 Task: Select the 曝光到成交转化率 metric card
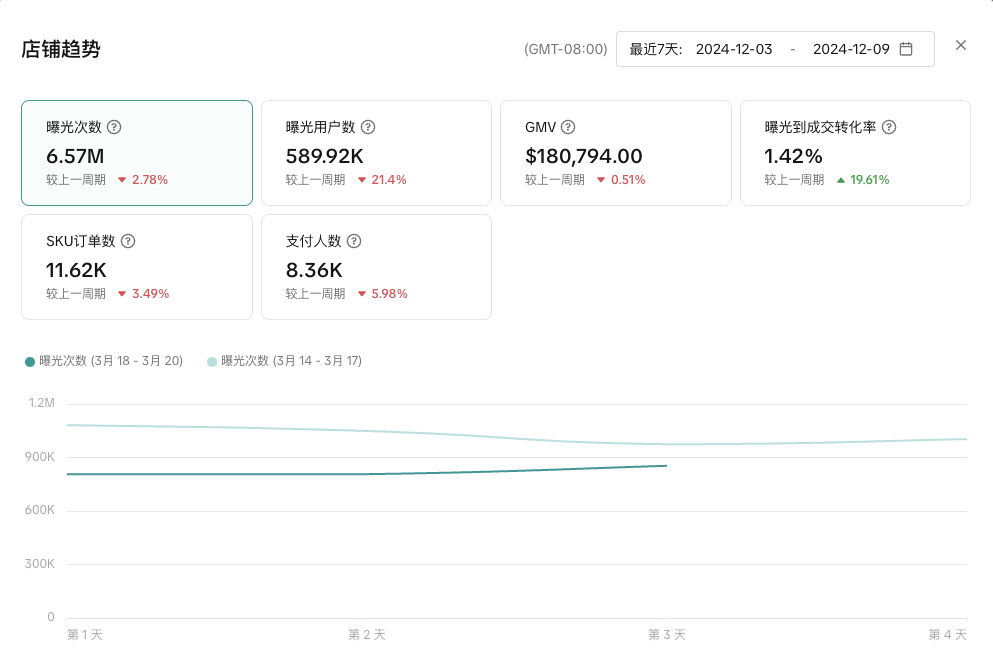coord(855,153)
